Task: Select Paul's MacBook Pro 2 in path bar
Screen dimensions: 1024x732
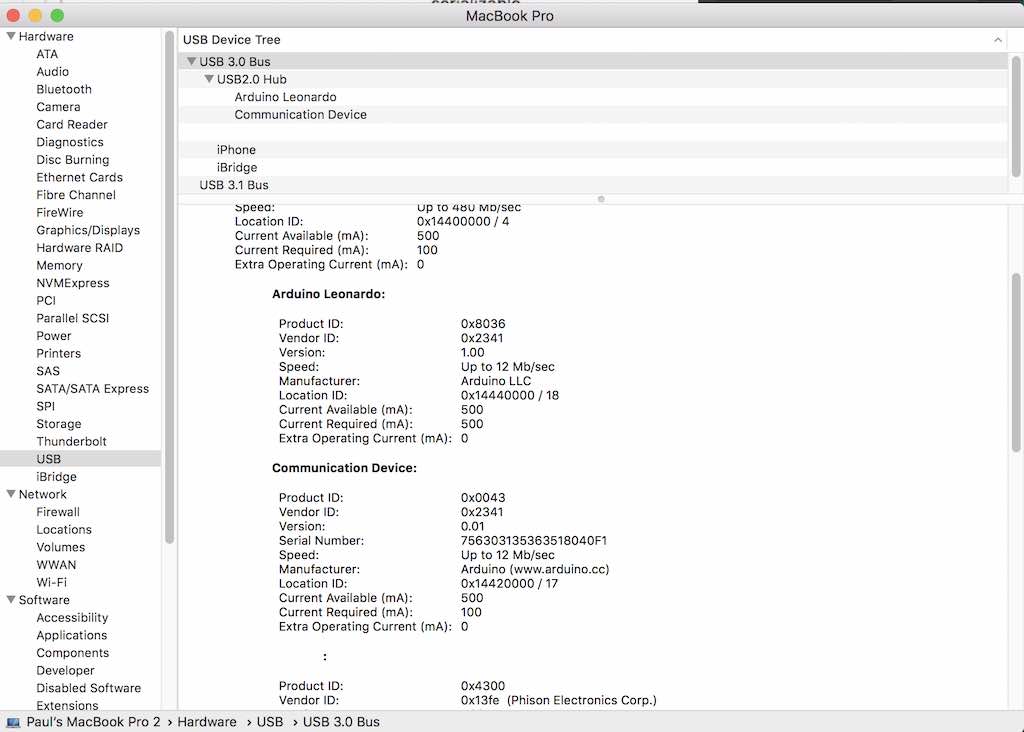Action: [93, 722]
